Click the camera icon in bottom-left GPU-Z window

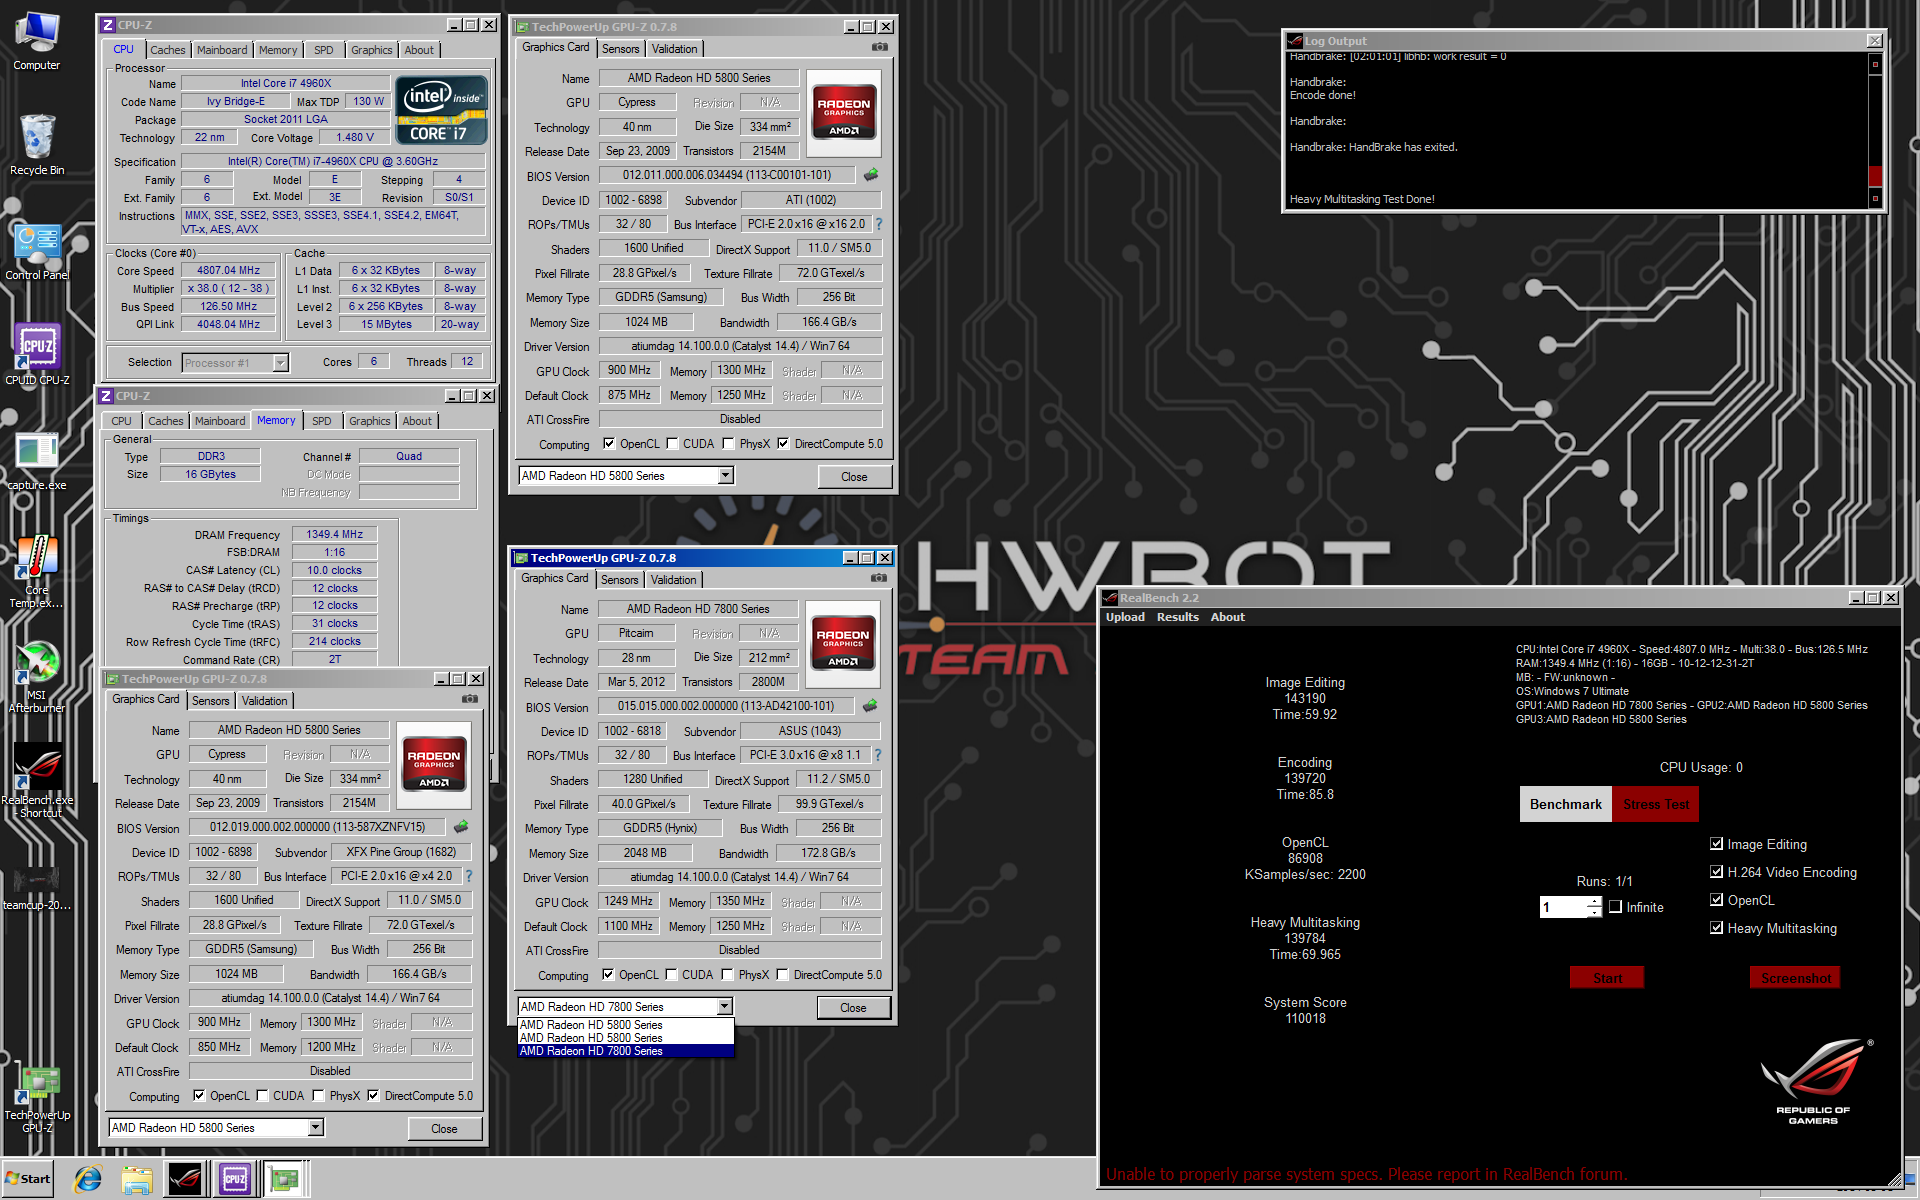click(469, 699)
